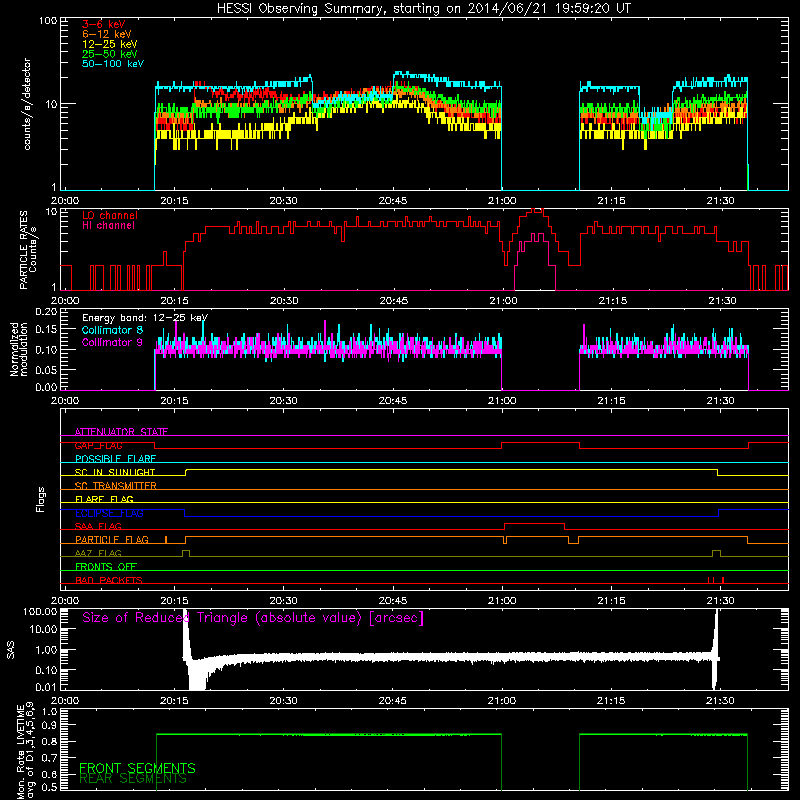The image size is (800, 800).
Task: Click the HI channel particle peak near 21:04
Action: coord(535,261)
